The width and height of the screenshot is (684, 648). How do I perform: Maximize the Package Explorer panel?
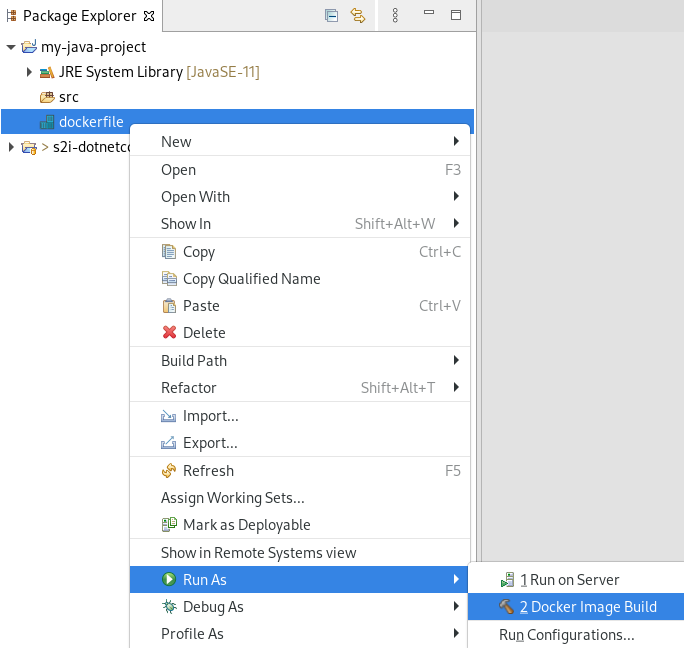tap(456, 15)
